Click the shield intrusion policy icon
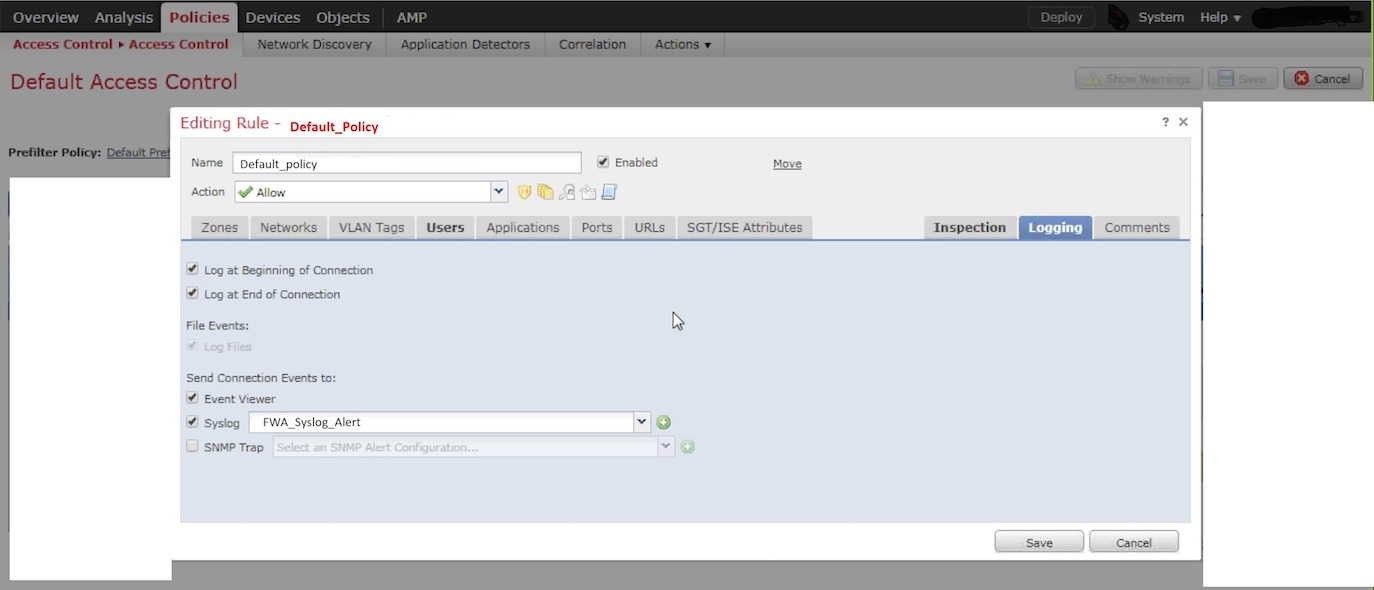The image size is (1374, 590). click(x=524, y=192)
